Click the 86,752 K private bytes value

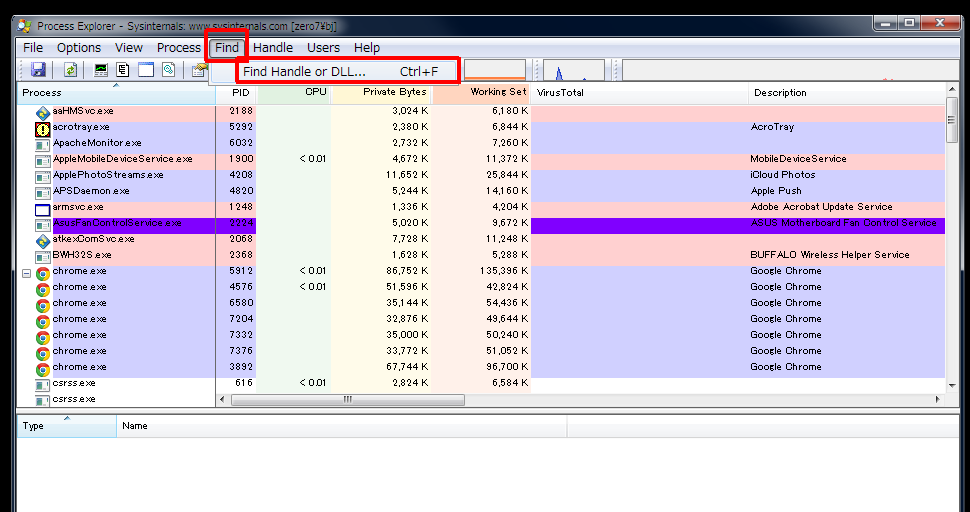pyautogui.click(x=406, y=271)
